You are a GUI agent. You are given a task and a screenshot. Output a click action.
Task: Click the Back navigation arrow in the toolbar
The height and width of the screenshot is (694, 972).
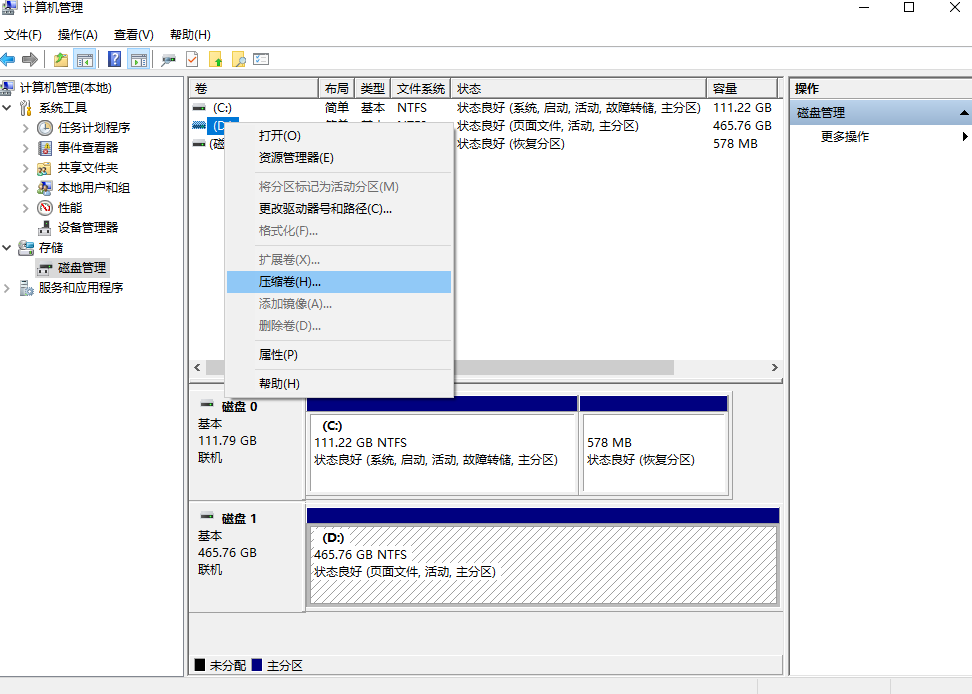pyautogui.click(x=8, y=59)
